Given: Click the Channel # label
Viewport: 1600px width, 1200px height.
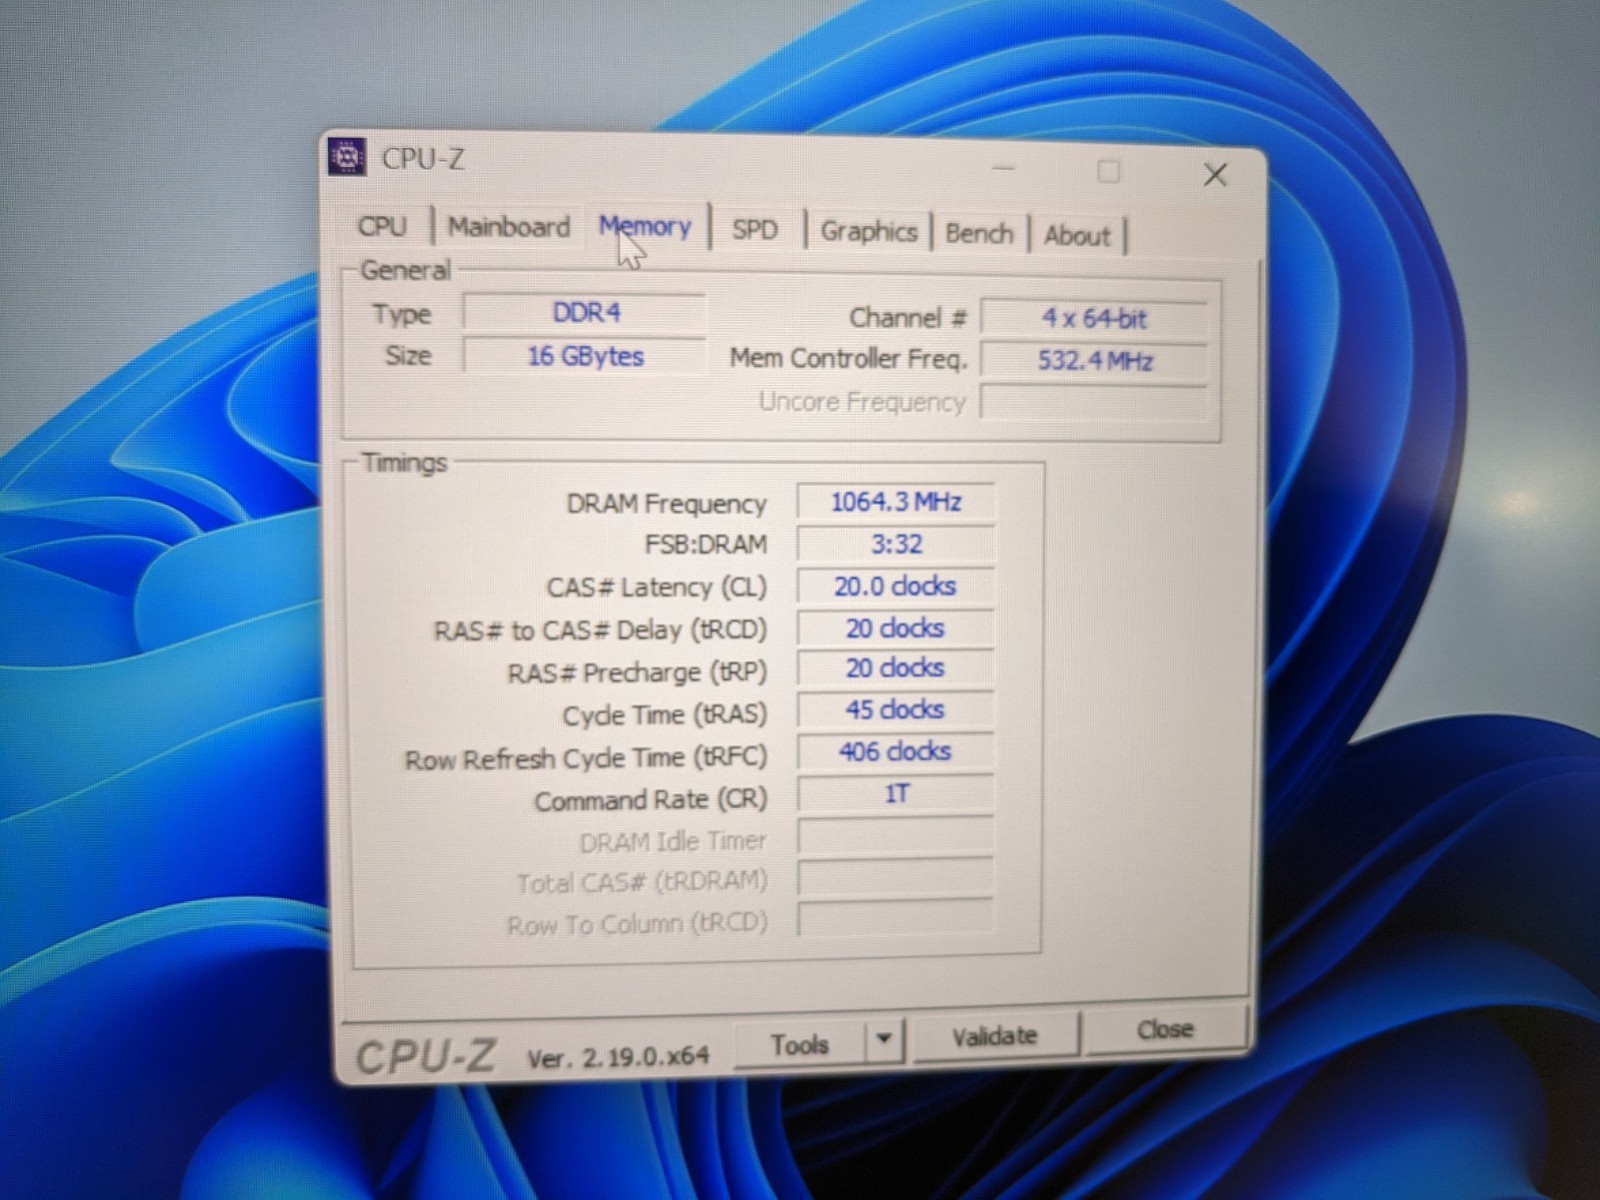Looking at the screenshot, I should [908, 317].
